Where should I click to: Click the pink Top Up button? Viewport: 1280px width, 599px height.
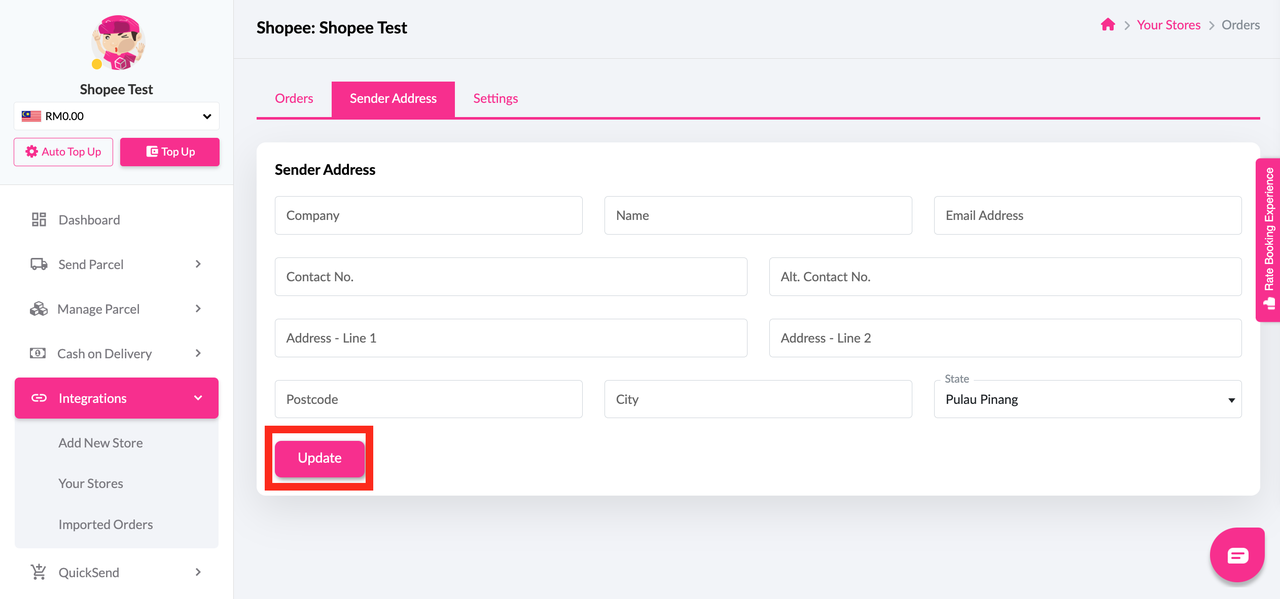tap(170, 152)
